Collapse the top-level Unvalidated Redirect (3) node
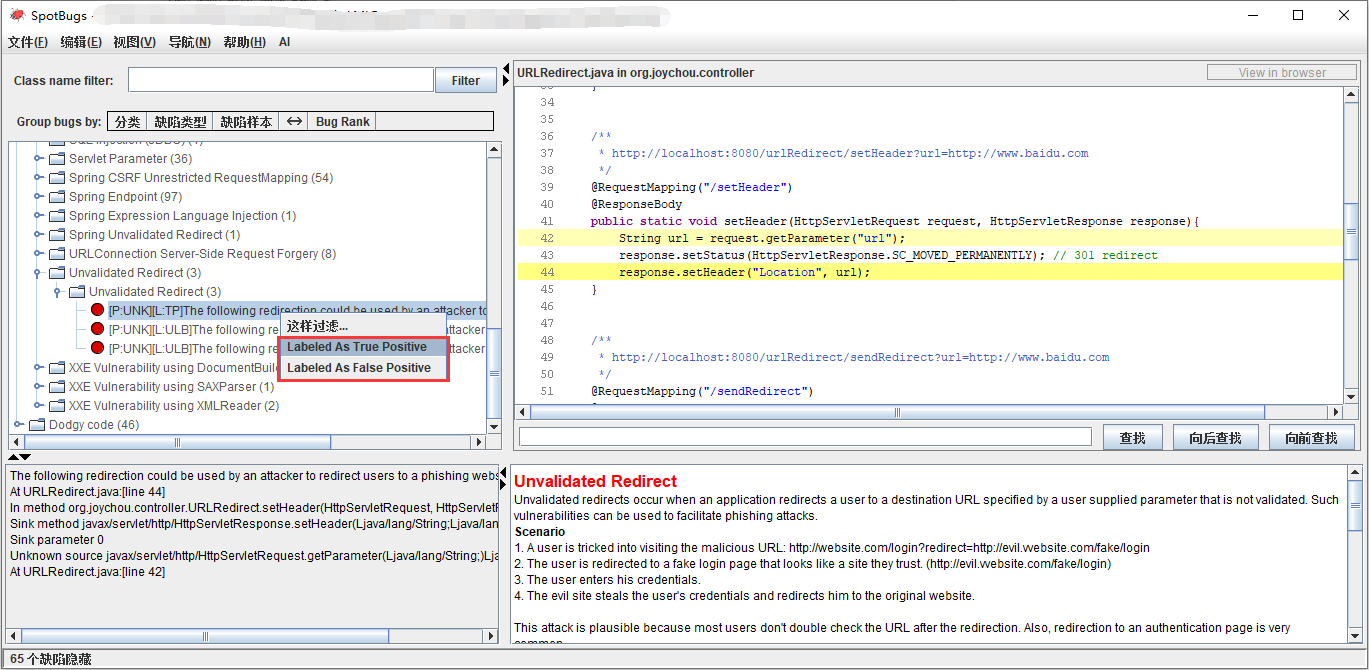The width and height of the screenshot is (1369, 670). coord(38,272)
